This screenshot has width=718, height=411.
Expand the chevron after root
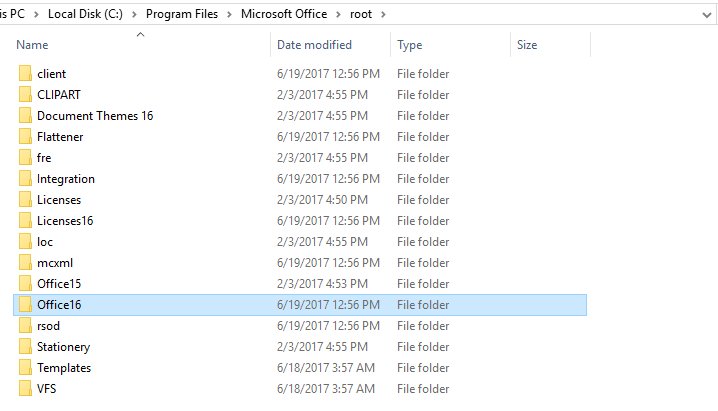tap(383, 15)
